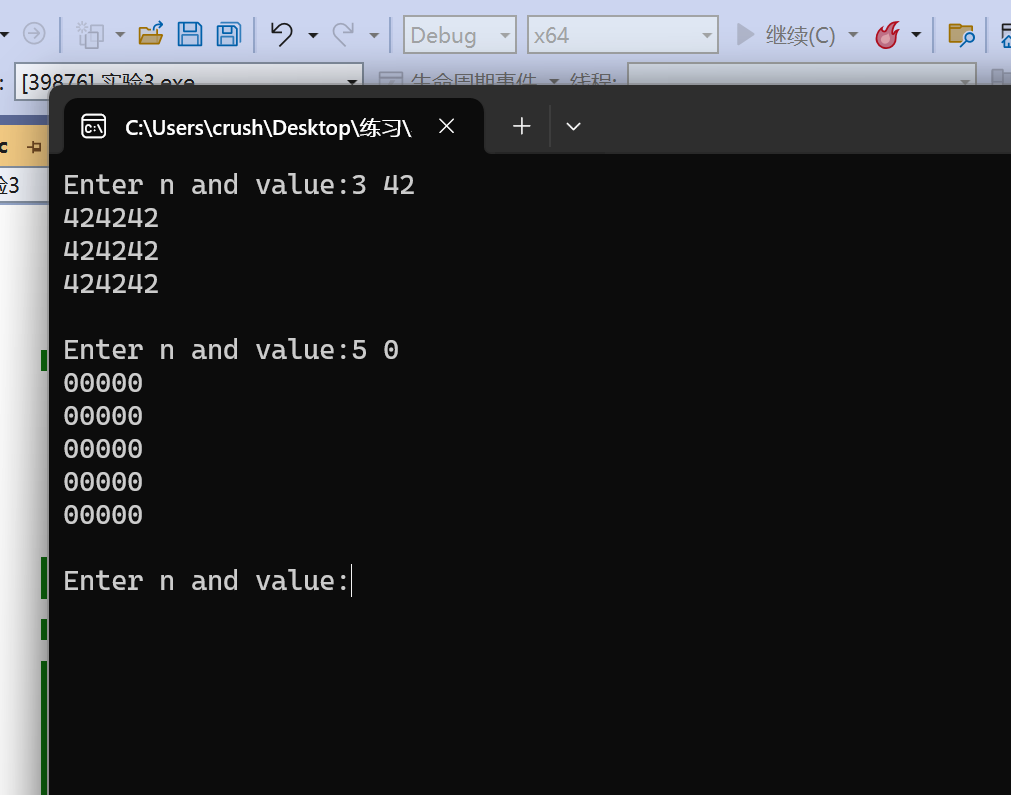The image size is (1011, 795).
Task: Click the save file icon
Action: pos(190,34)
